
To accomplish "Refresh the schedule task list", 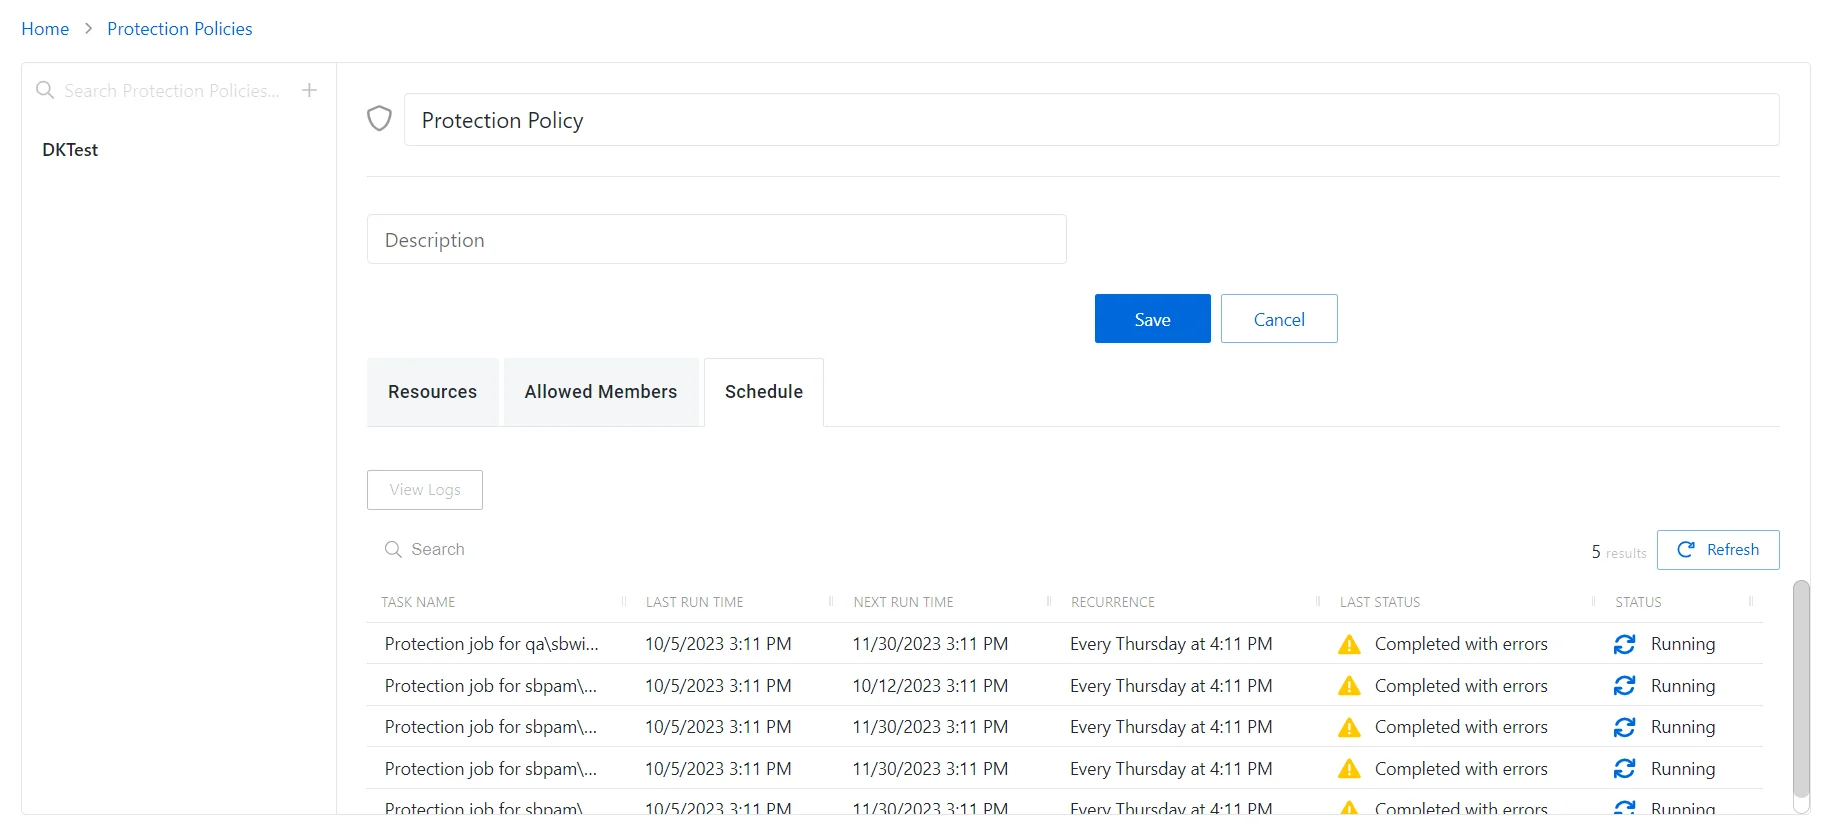I will pos(1718,550).
